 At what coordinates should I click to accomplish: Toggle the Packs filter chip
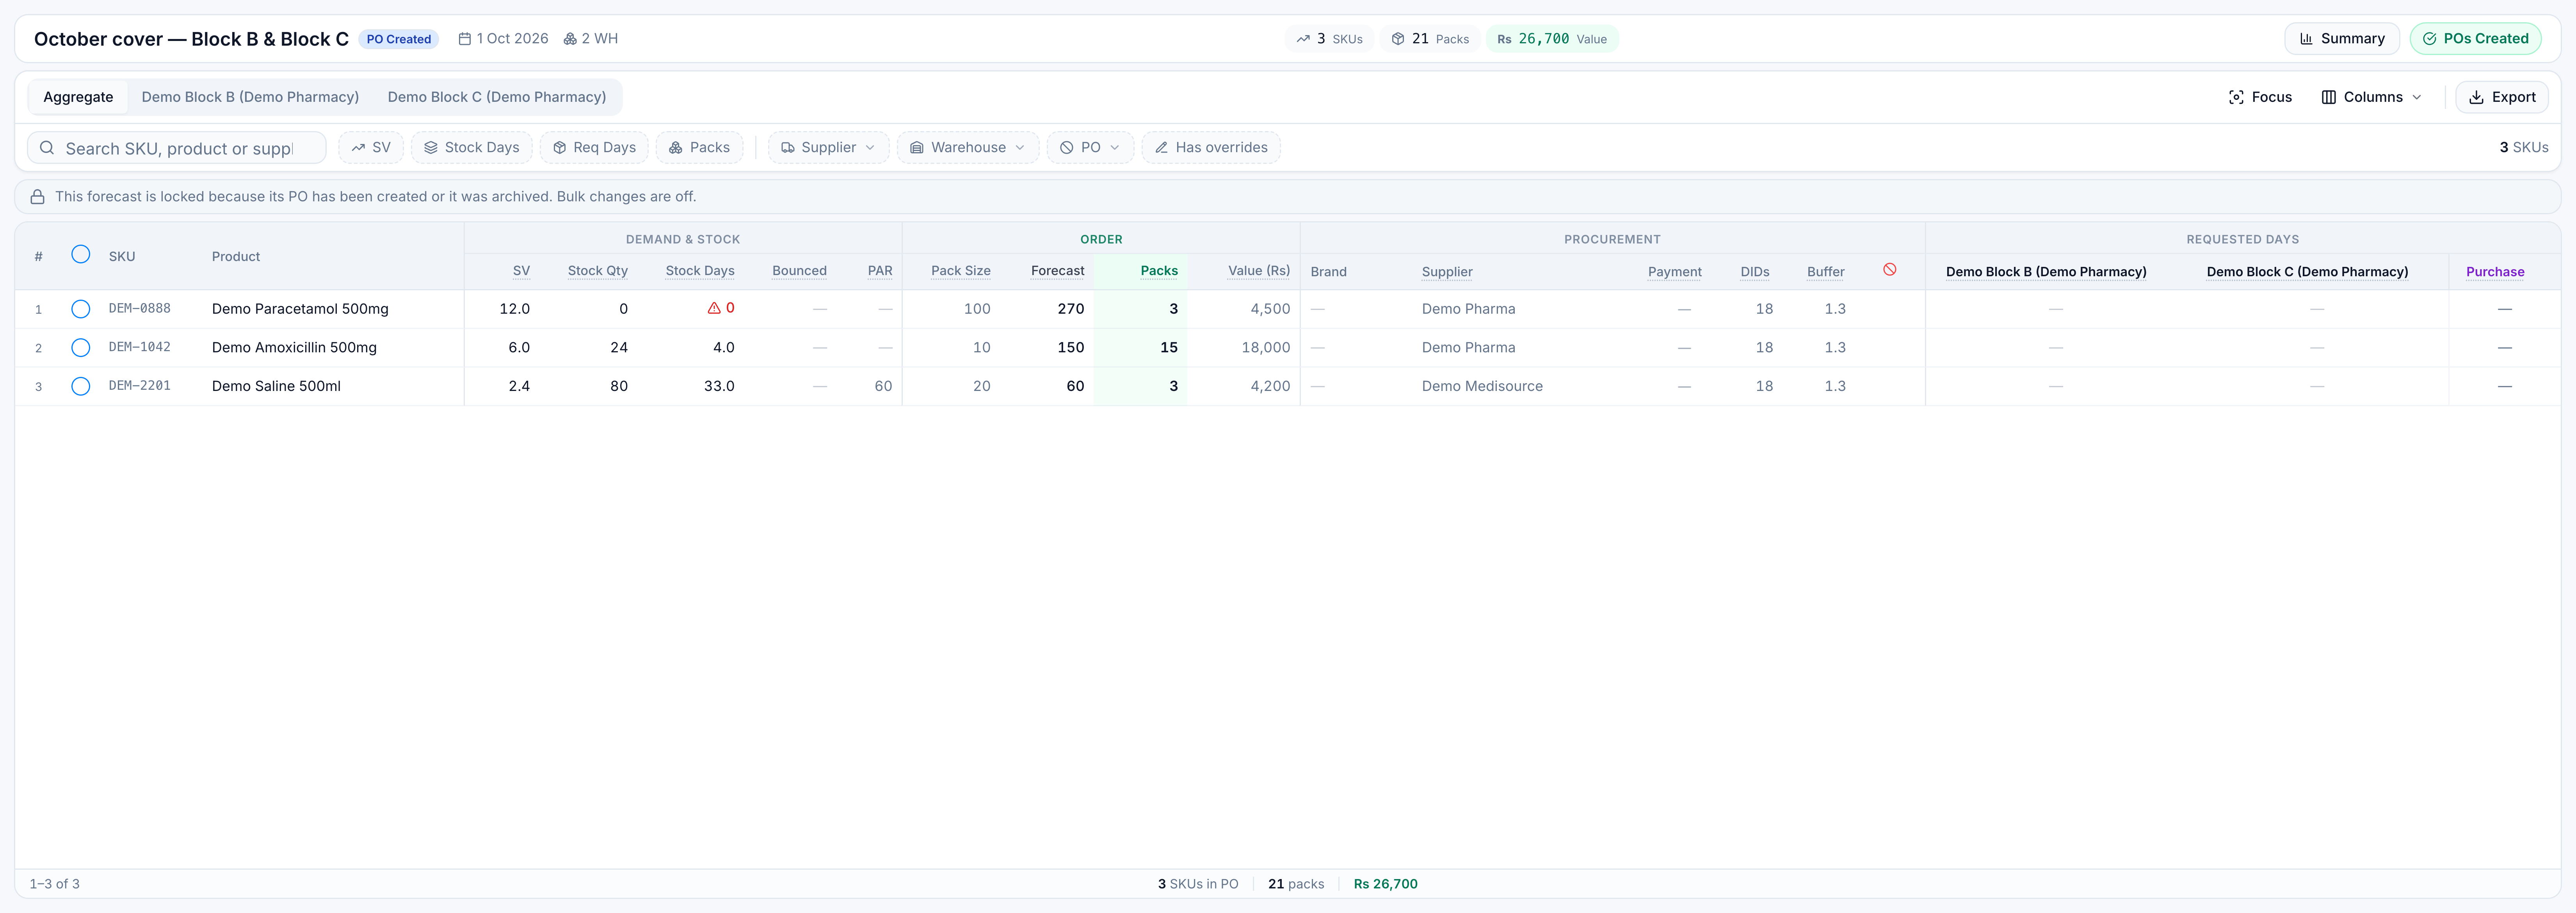tap(699, 148)
